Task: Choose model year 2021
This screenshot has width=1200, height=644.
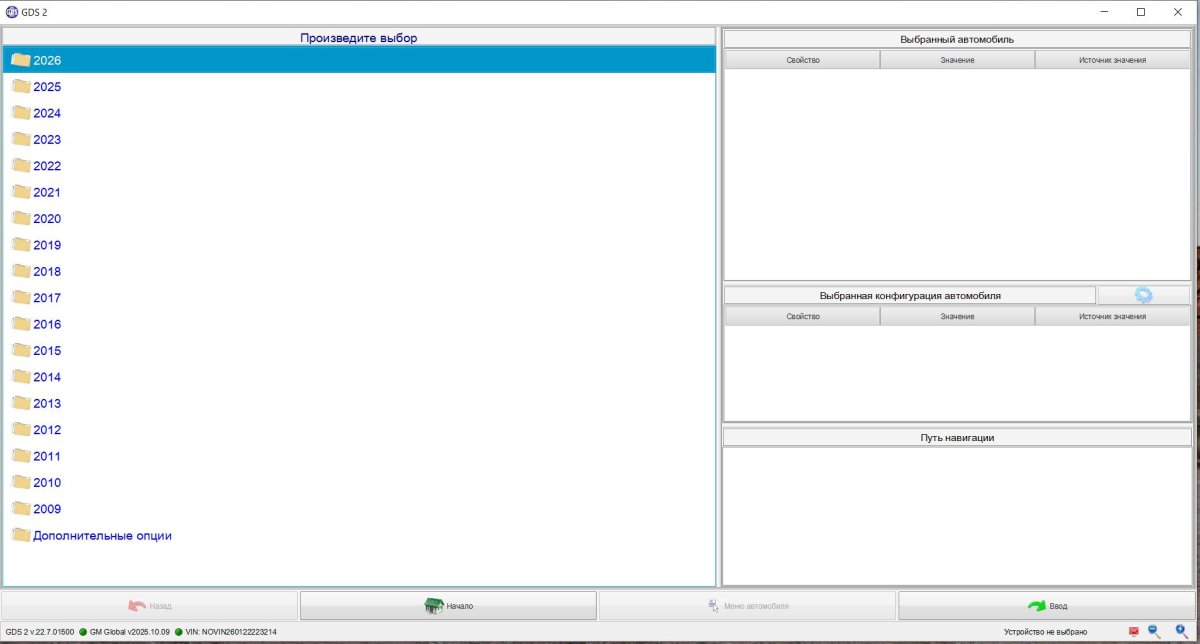Action: coord(359,192)
